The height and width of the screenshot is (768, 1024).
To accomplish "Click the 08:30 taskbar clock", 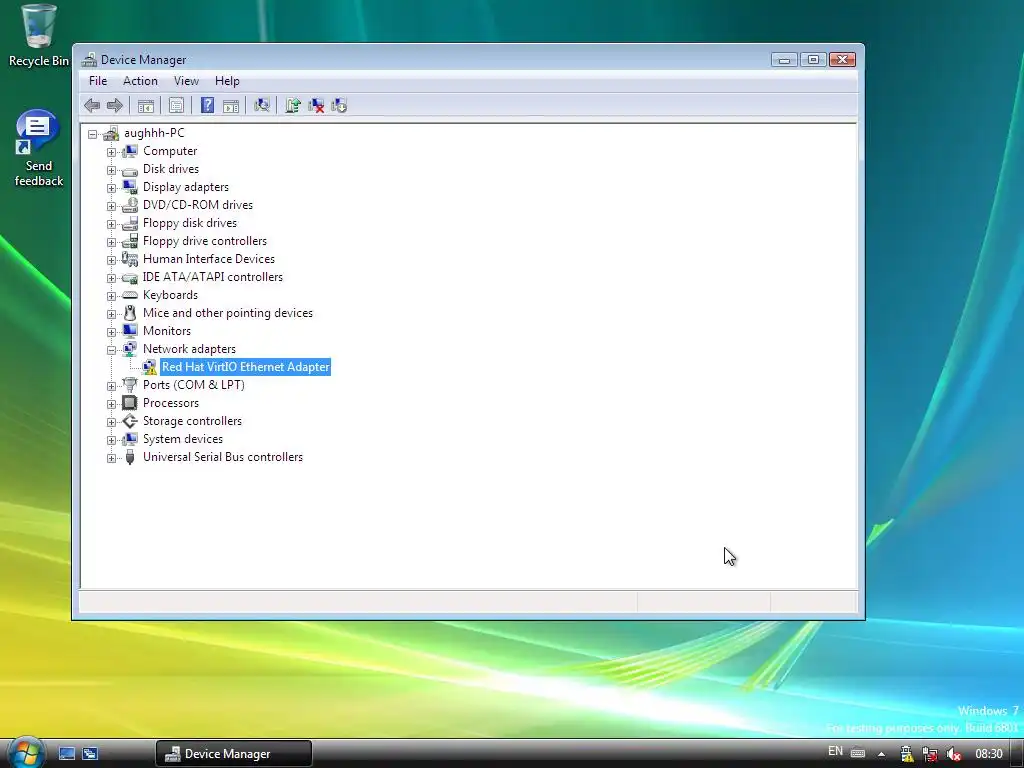I will tap(989, 754).
